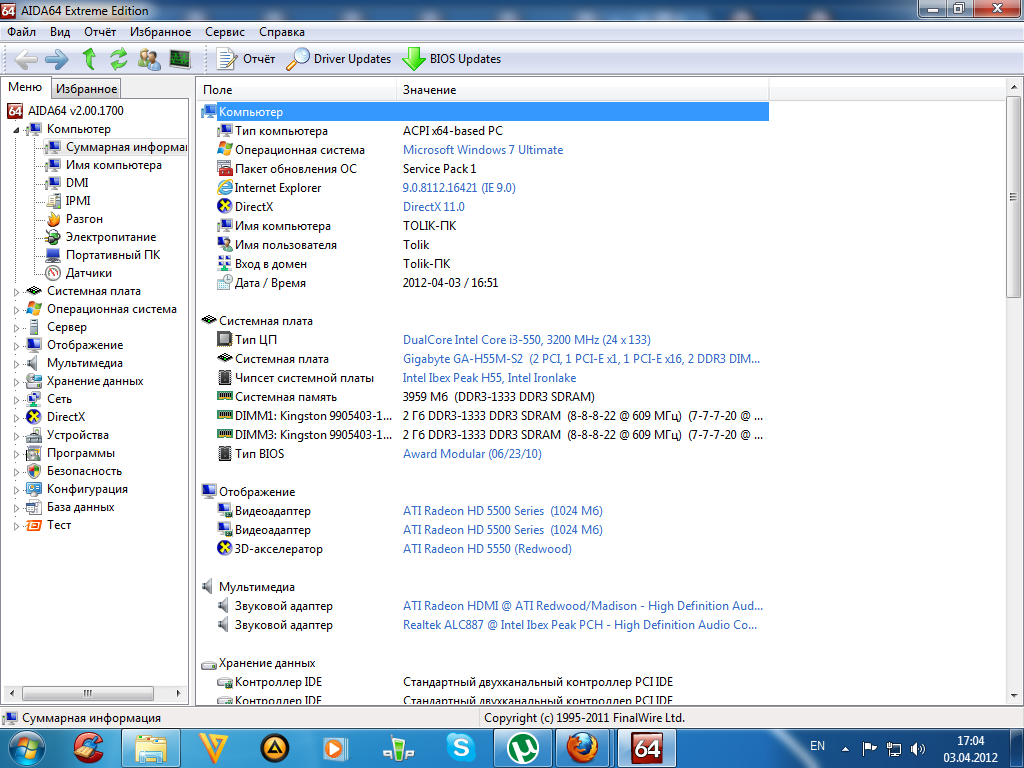1024x768 pixels.
Task: Open the Realtek ALC887 audio link
Action: pos(580,624)
